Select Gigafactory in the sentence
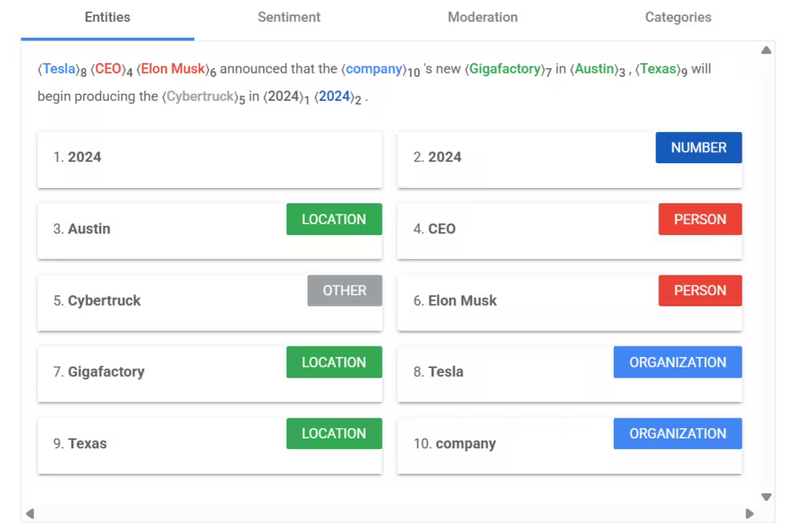The height and width of the screenshot is (529, 800). (x=505, y=69)
